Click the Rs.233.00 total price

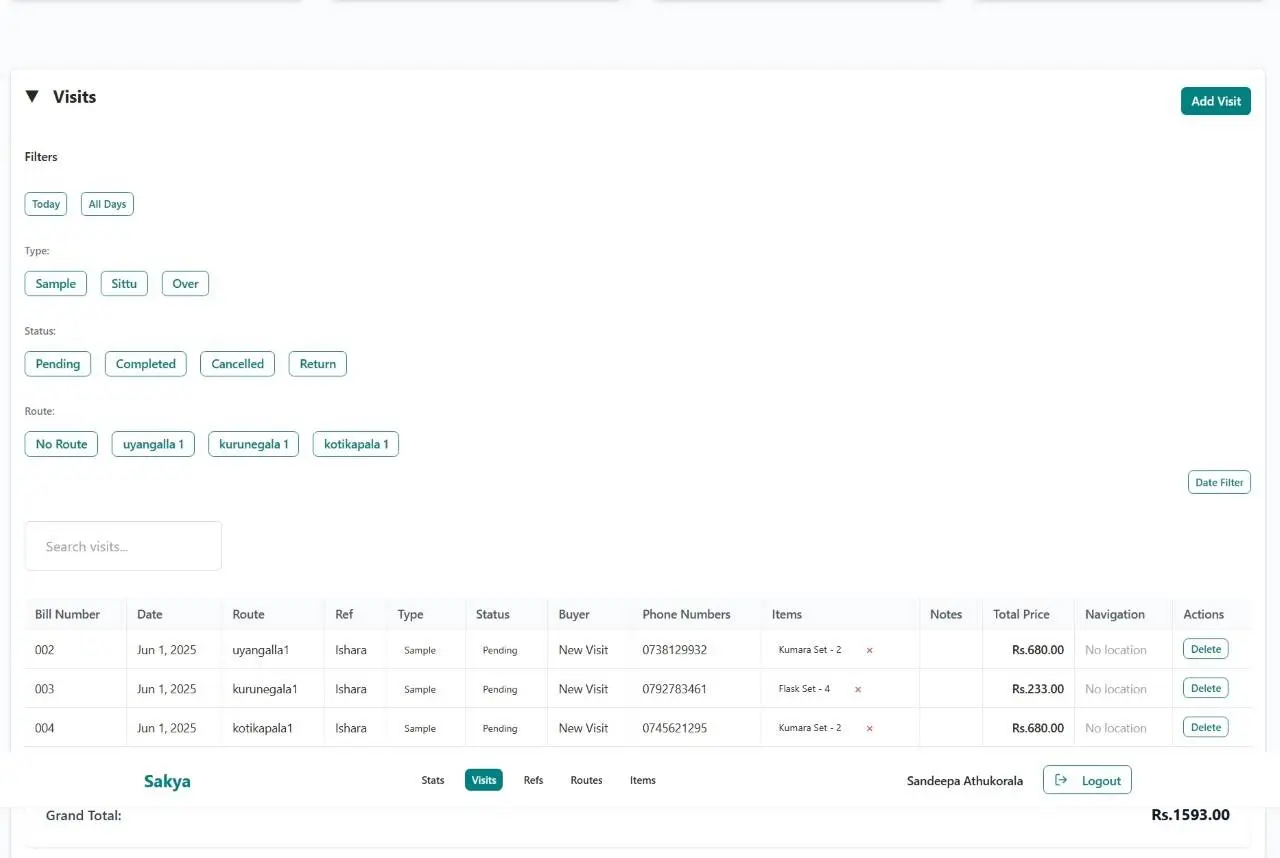tap(1038, 689)
